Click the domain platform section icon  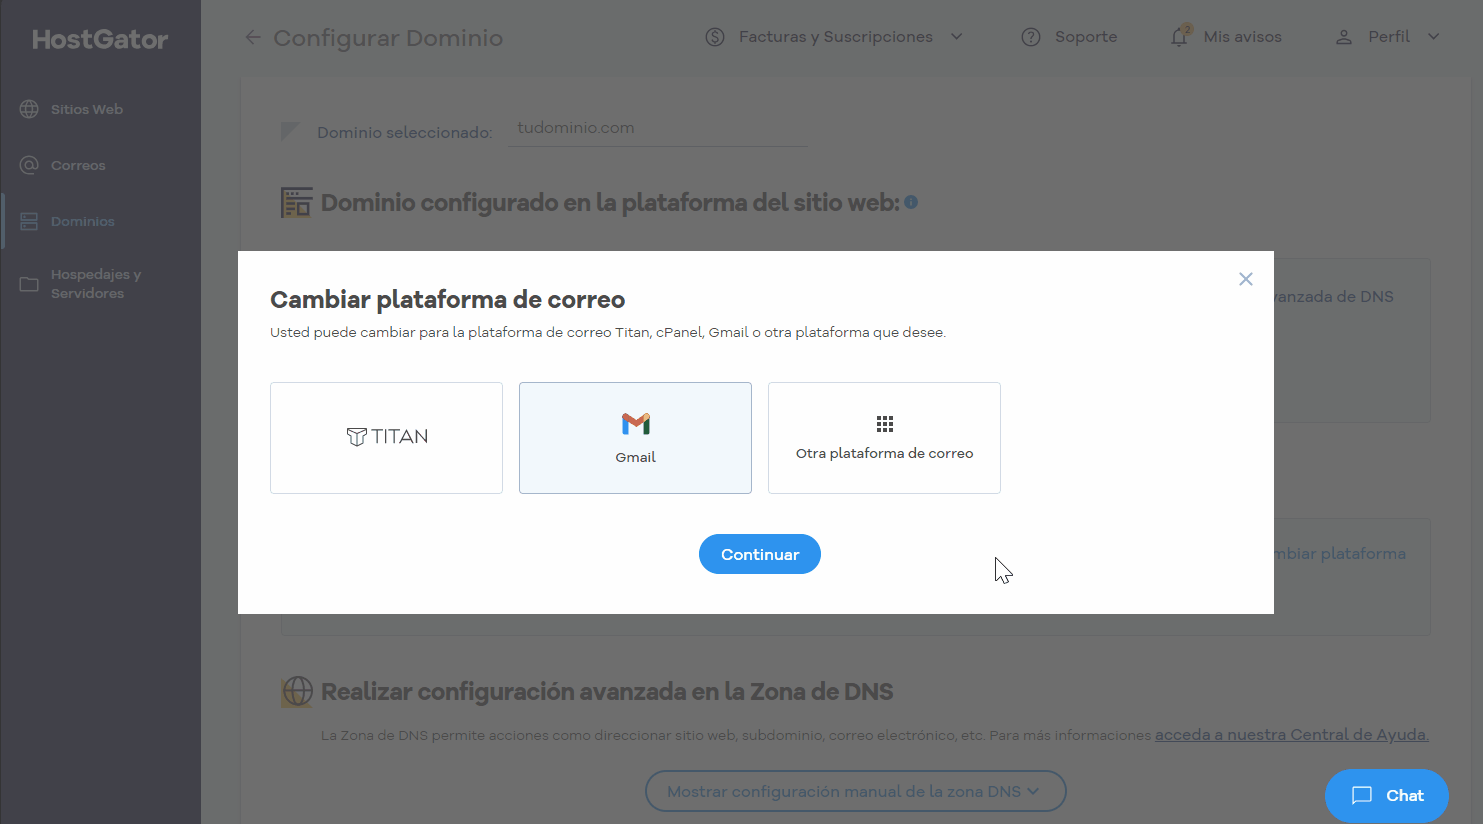(x=296, y=202)
